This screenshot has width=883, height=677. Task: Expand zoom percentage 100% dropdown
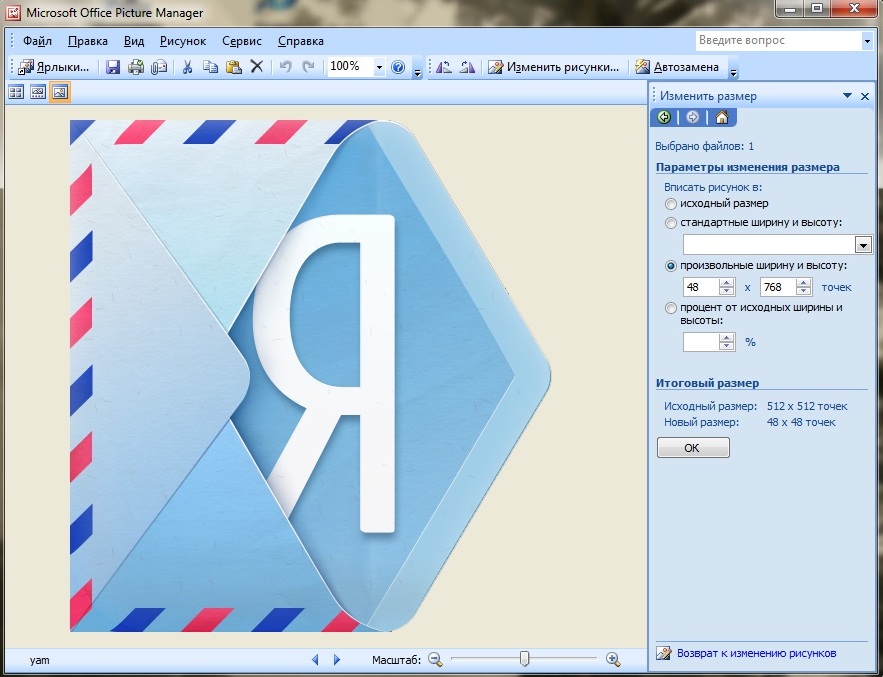379,67
